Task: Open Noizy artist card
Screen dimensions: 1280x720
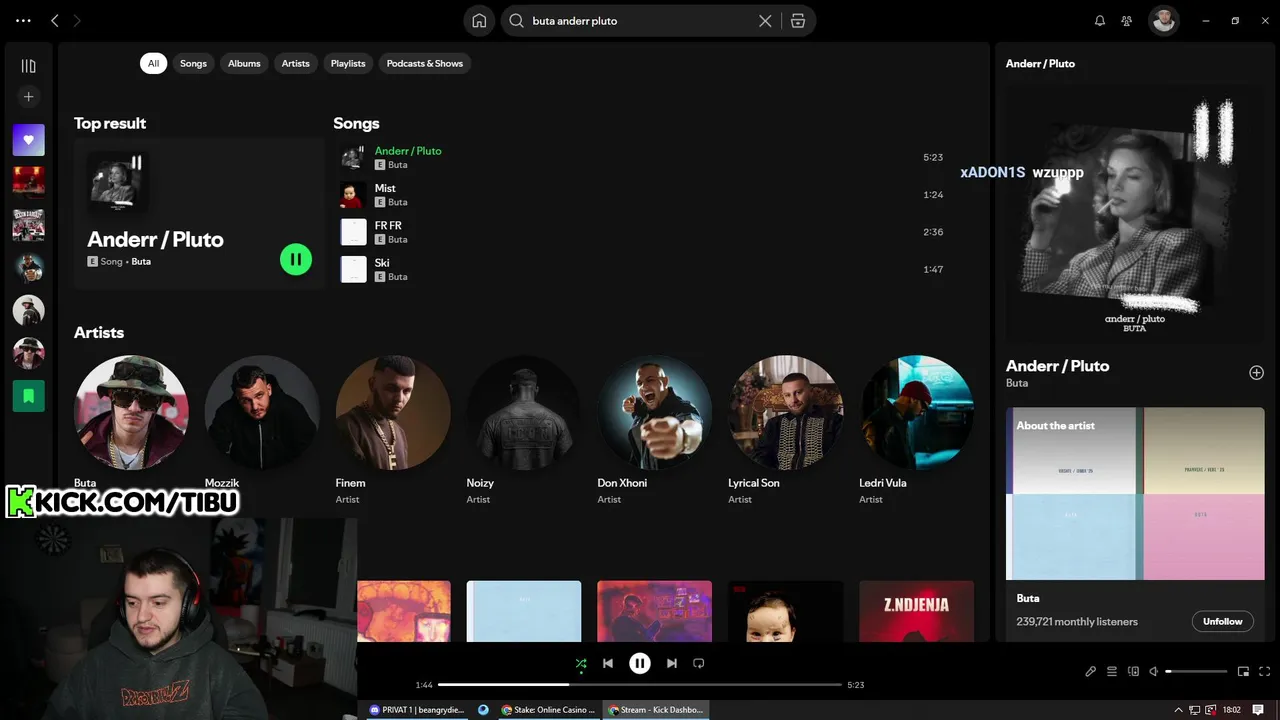Action: click(x=524, y=430)
